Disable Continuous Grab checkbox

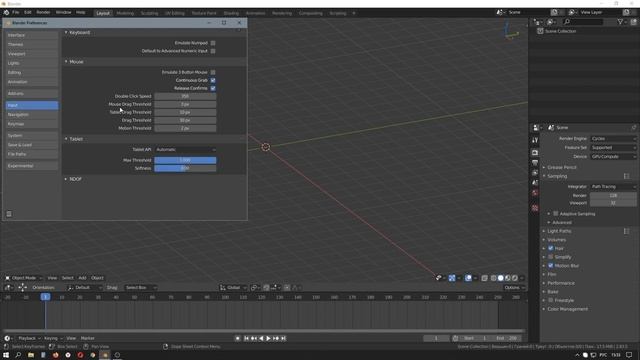(x=213, y=80)
